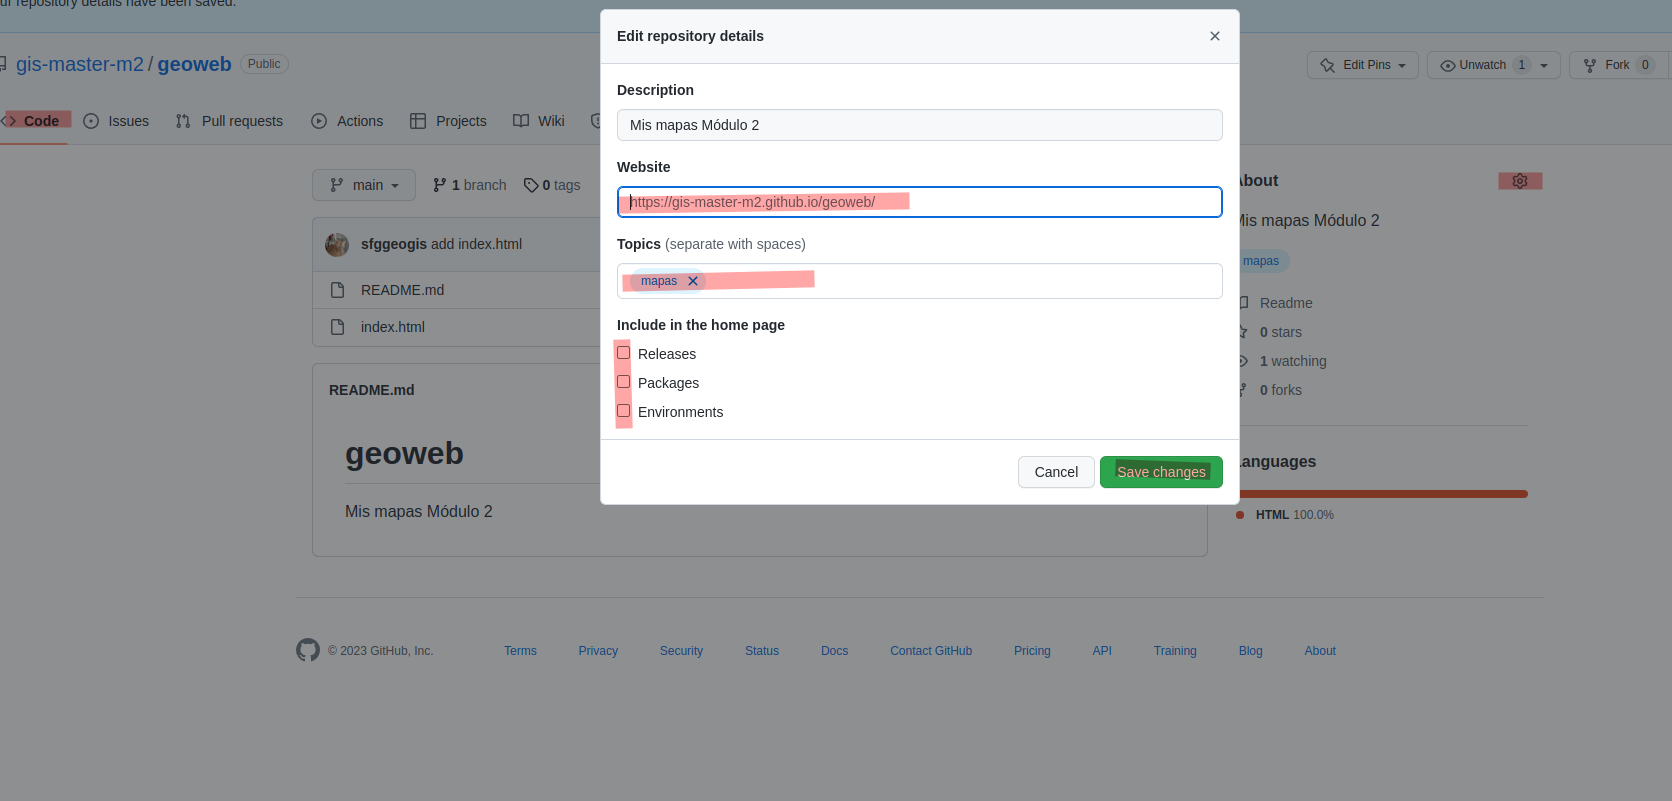View 0 stars link
The image size is (1672, 801).
pyautogui.click(x=1280, y=332)
